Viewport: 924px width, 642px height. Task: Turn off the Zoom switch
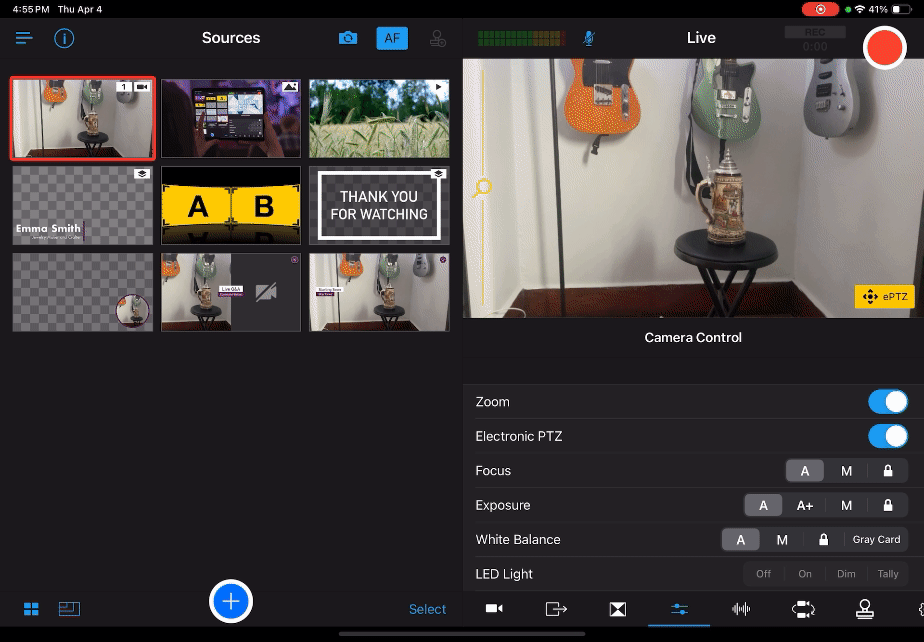(x=887, y=402)
